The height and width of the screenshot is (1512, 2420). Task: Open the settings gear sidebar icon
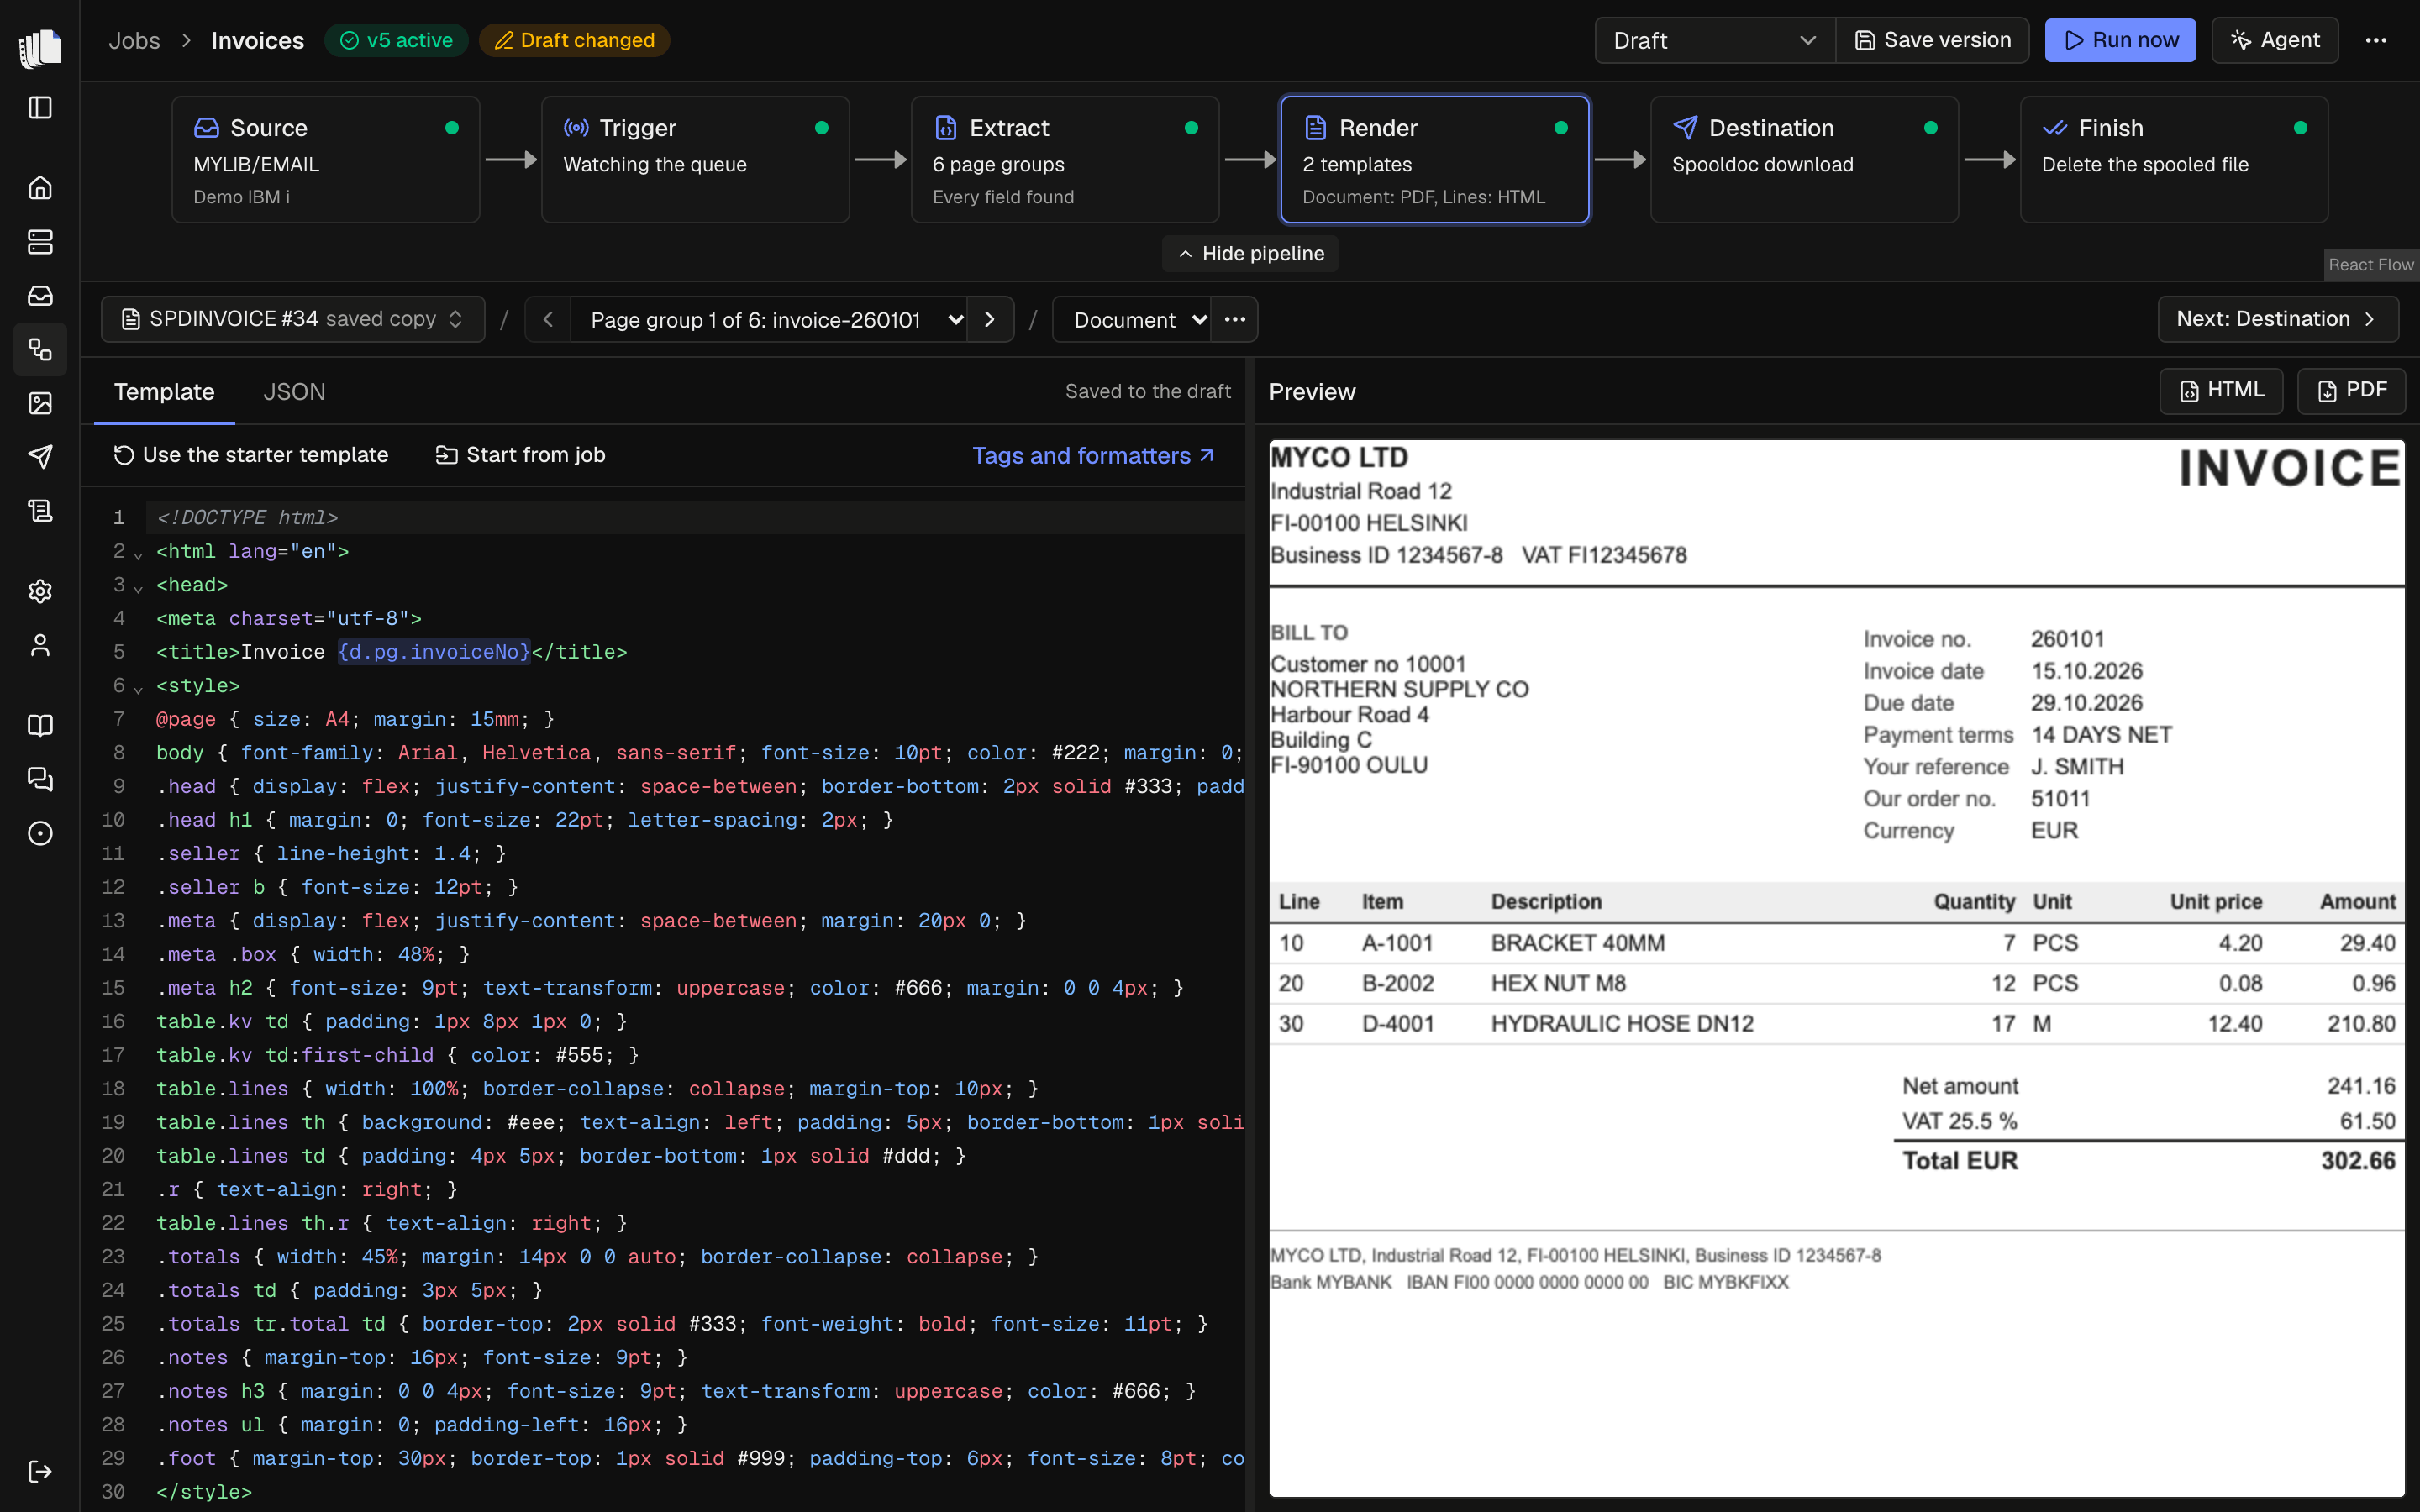40,591
